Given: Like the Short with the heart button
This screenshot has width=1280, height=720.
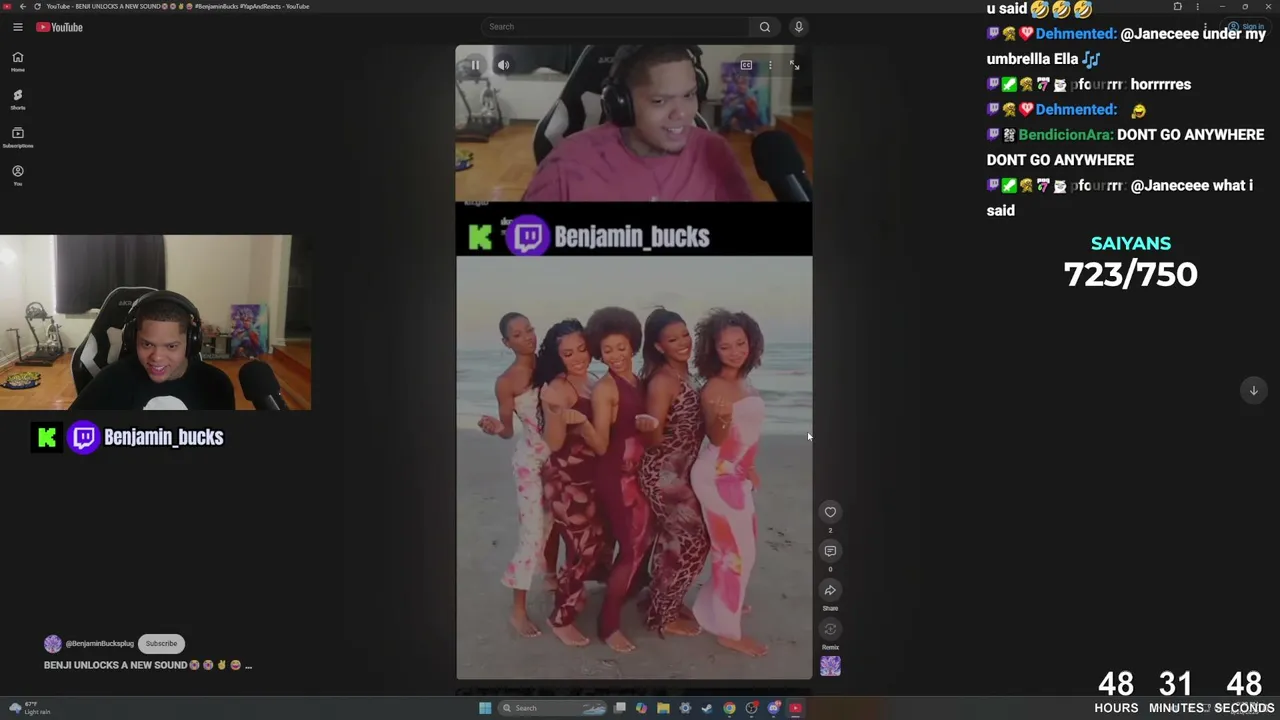Looking at the screenshot, I should 830,512.
